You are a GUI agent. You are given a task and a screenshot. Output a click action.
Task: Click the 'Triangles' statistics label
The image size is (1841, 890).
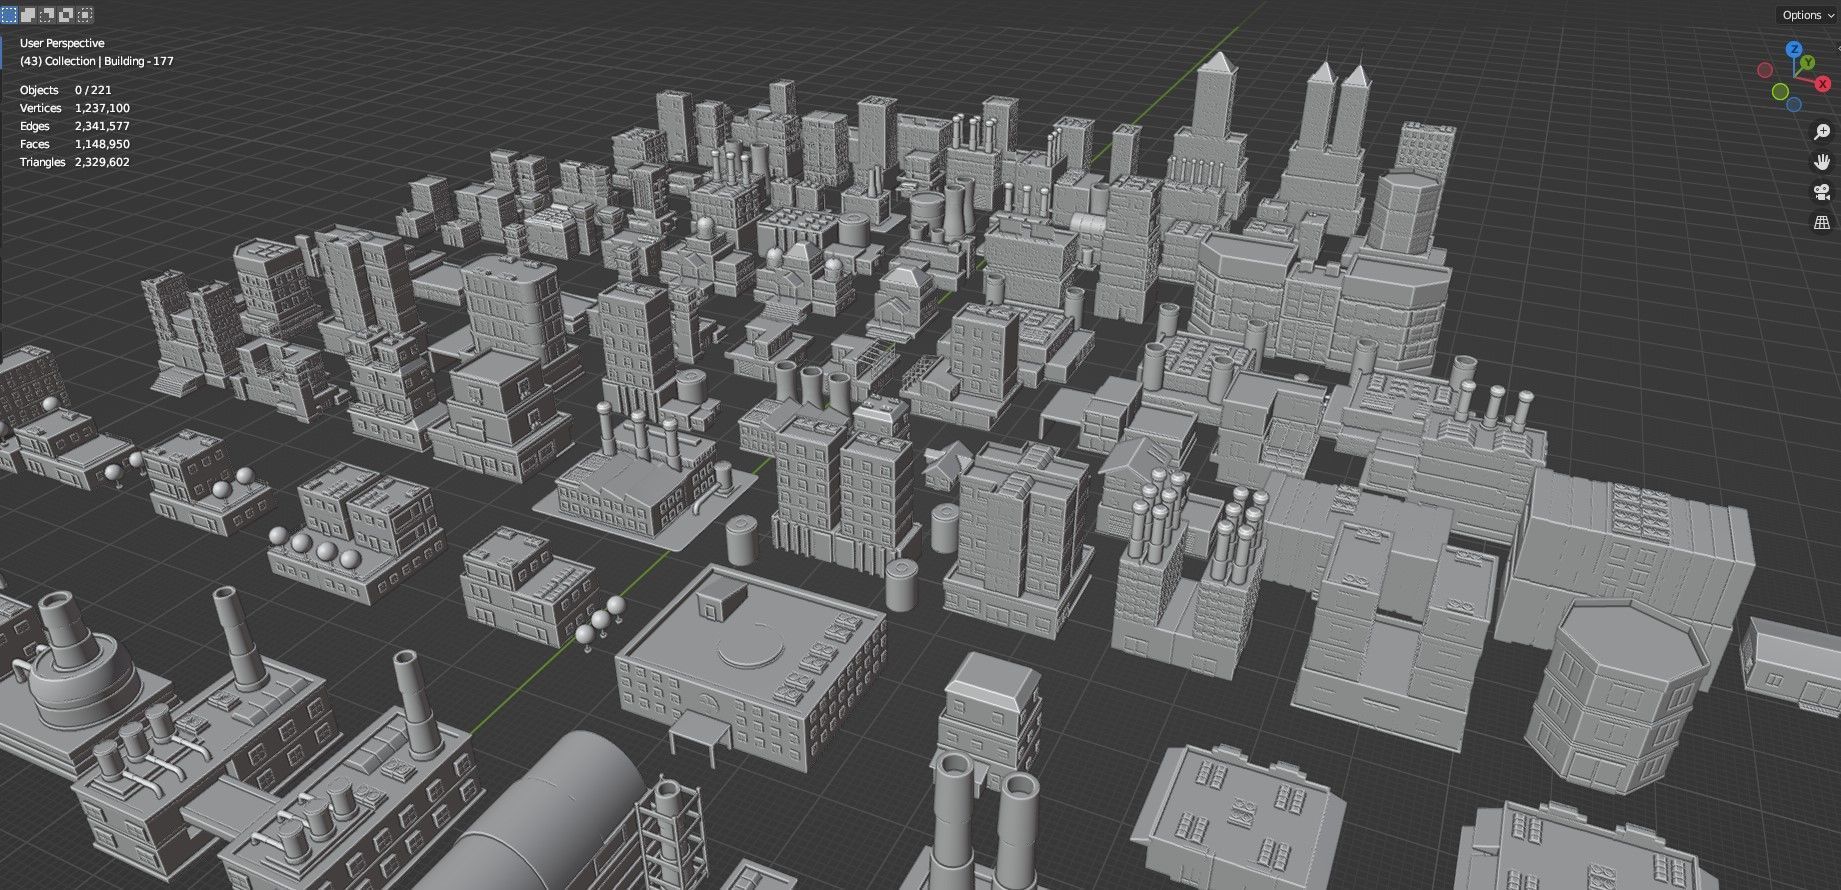[x=43, y=162]
